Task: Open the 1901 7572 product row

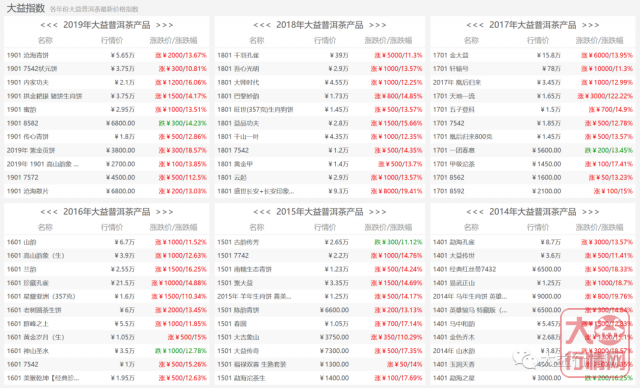Action: coord(107,177)
